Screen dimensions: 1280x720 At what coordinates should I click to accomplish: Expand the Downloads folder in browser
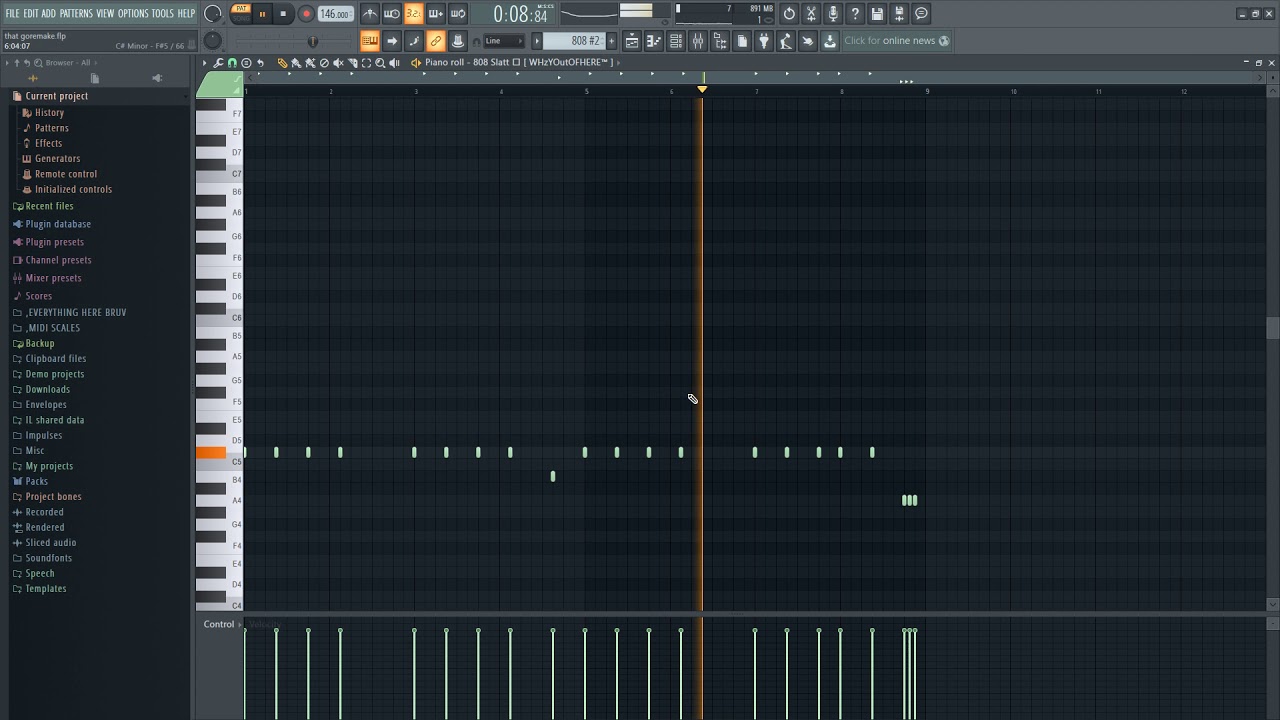point(47,389)
